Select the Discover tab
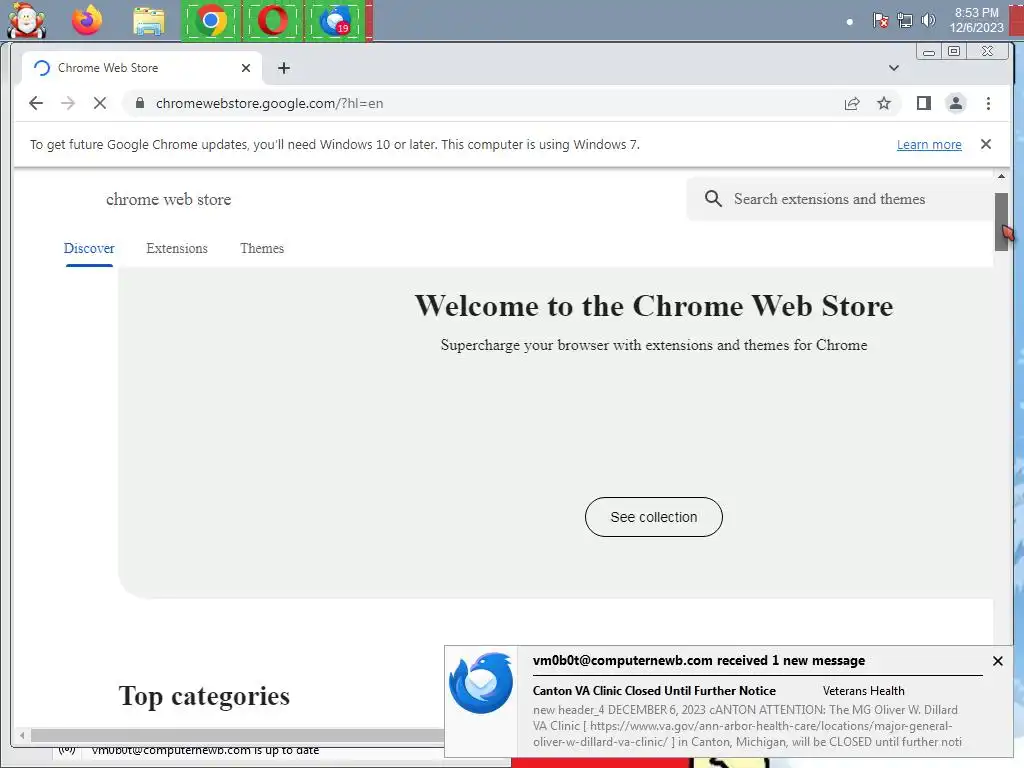Image resolution: width=1024 pixels, height=768 pixels. click(x=89, y=248)
